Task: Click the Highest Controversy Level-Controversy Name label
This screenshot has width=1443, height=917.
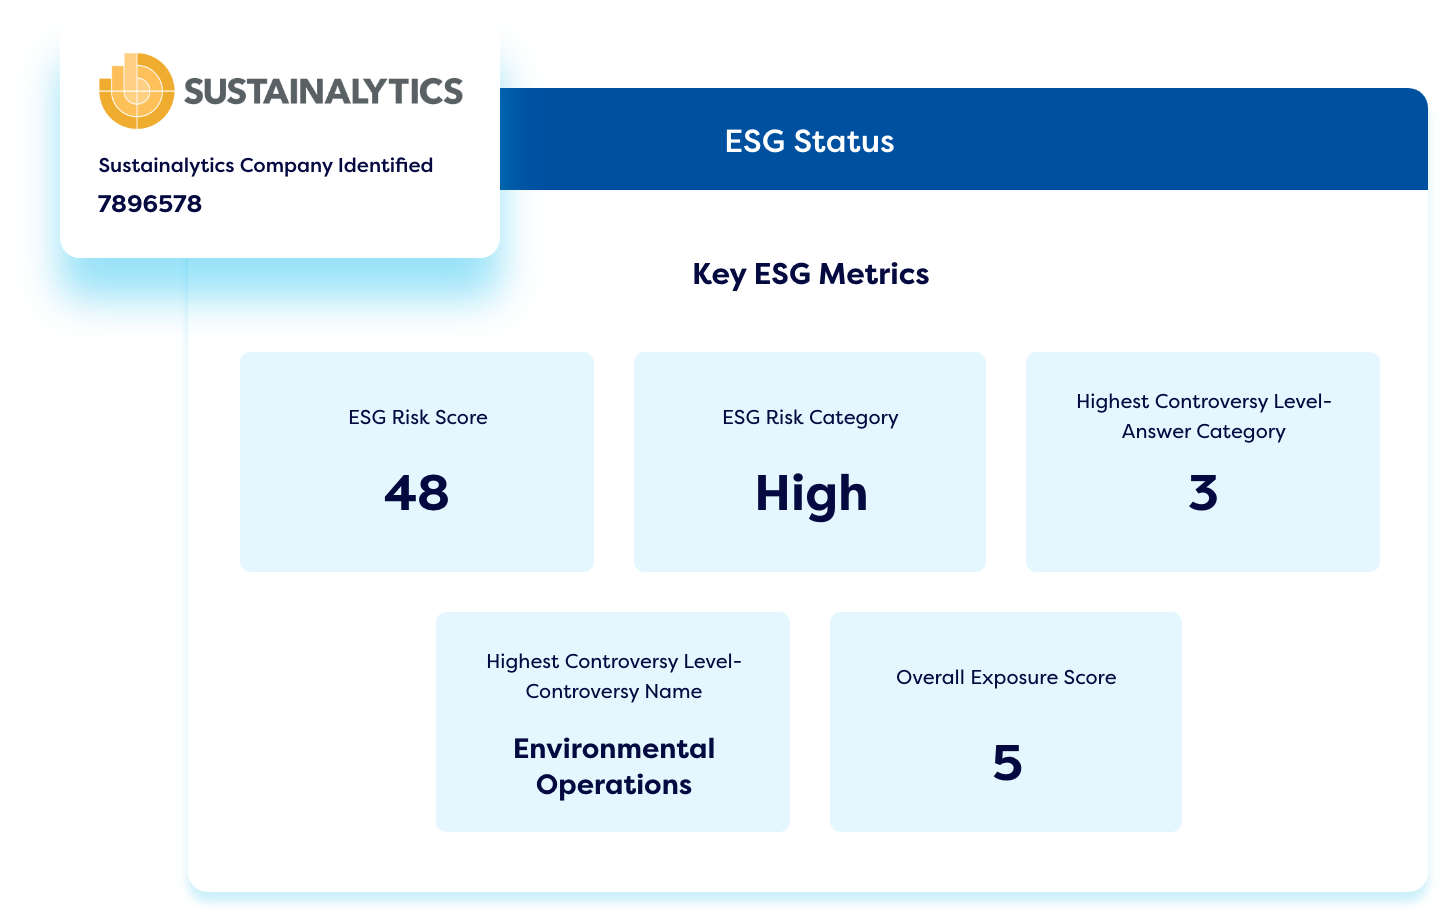Action: point(614,676)
